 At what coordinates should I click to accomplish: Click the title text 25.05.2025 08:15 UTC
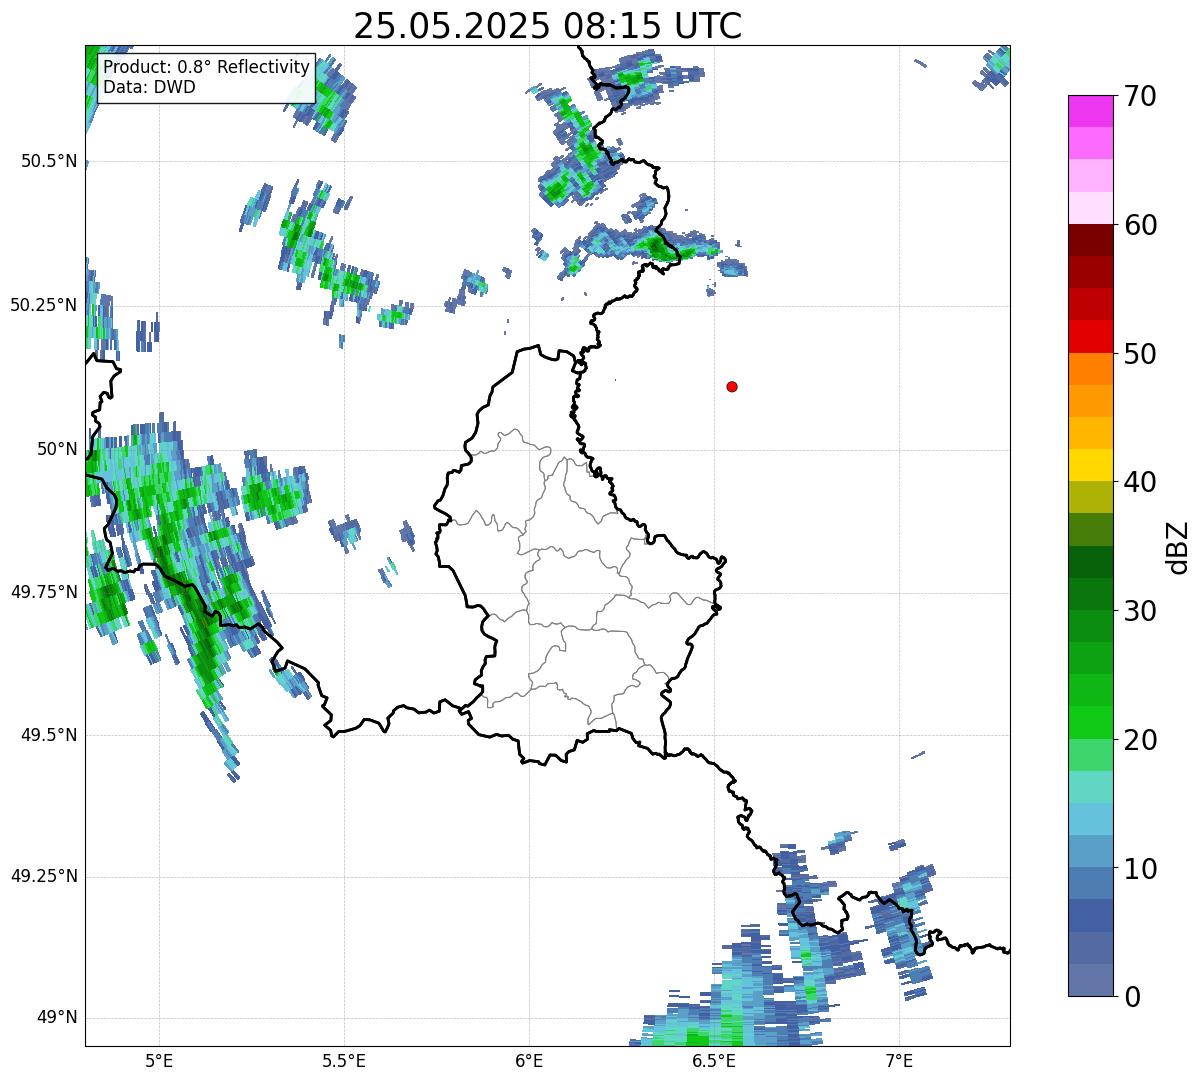548,25
